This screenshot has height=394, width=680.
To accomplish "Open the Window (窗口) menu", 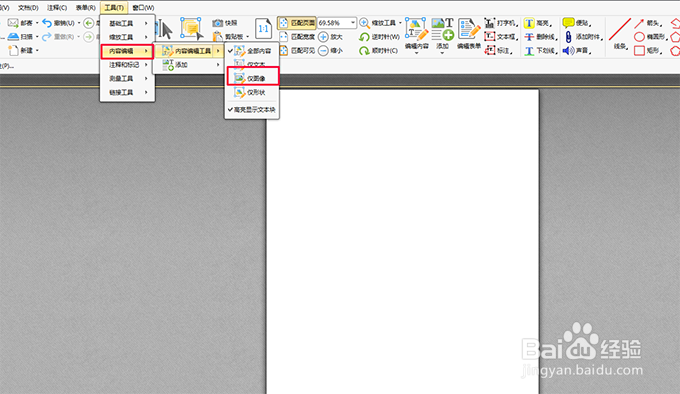I will 143,8.
